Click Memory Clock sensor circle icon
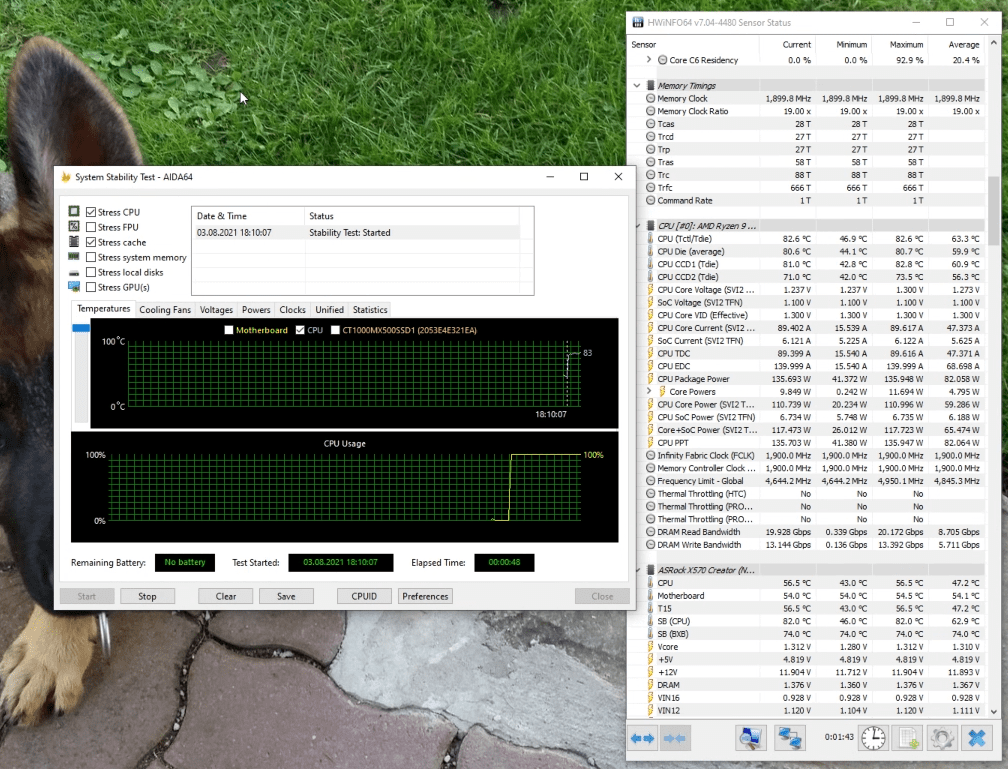This screenshot has height=769, width=1008. [x=651, y=98]
